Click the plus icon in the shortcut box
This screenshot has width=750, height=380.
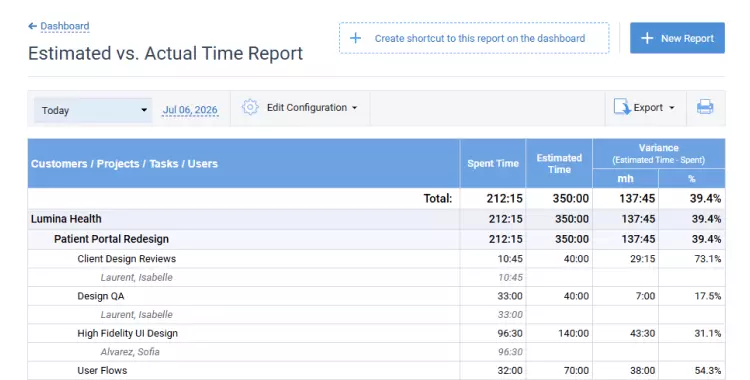(x=355, y=38)
